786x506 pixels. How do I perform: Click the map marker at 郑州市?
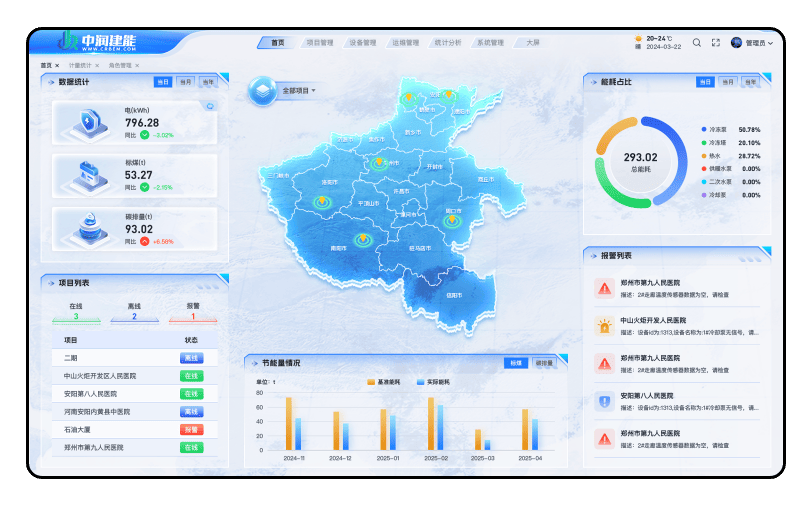pos(379,162)
